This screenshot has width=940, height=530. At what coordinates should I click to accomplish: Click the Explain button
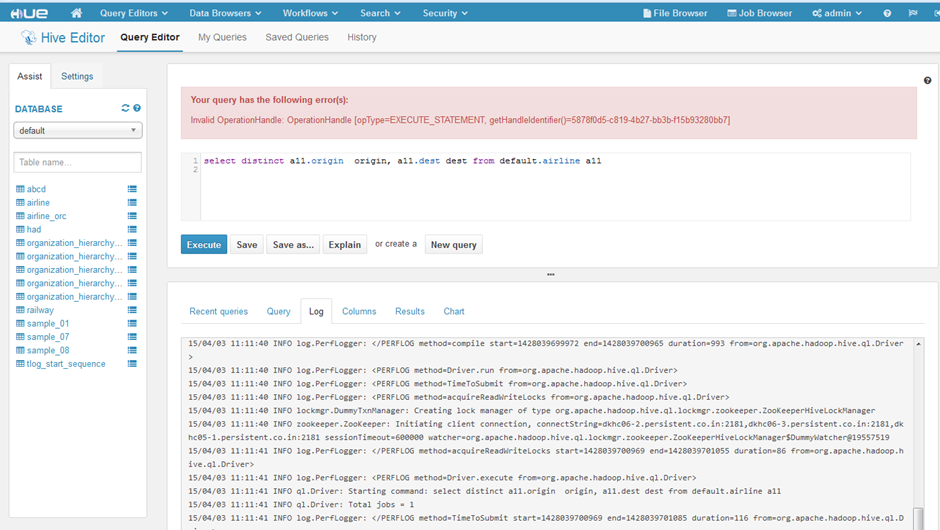(345, 245)
